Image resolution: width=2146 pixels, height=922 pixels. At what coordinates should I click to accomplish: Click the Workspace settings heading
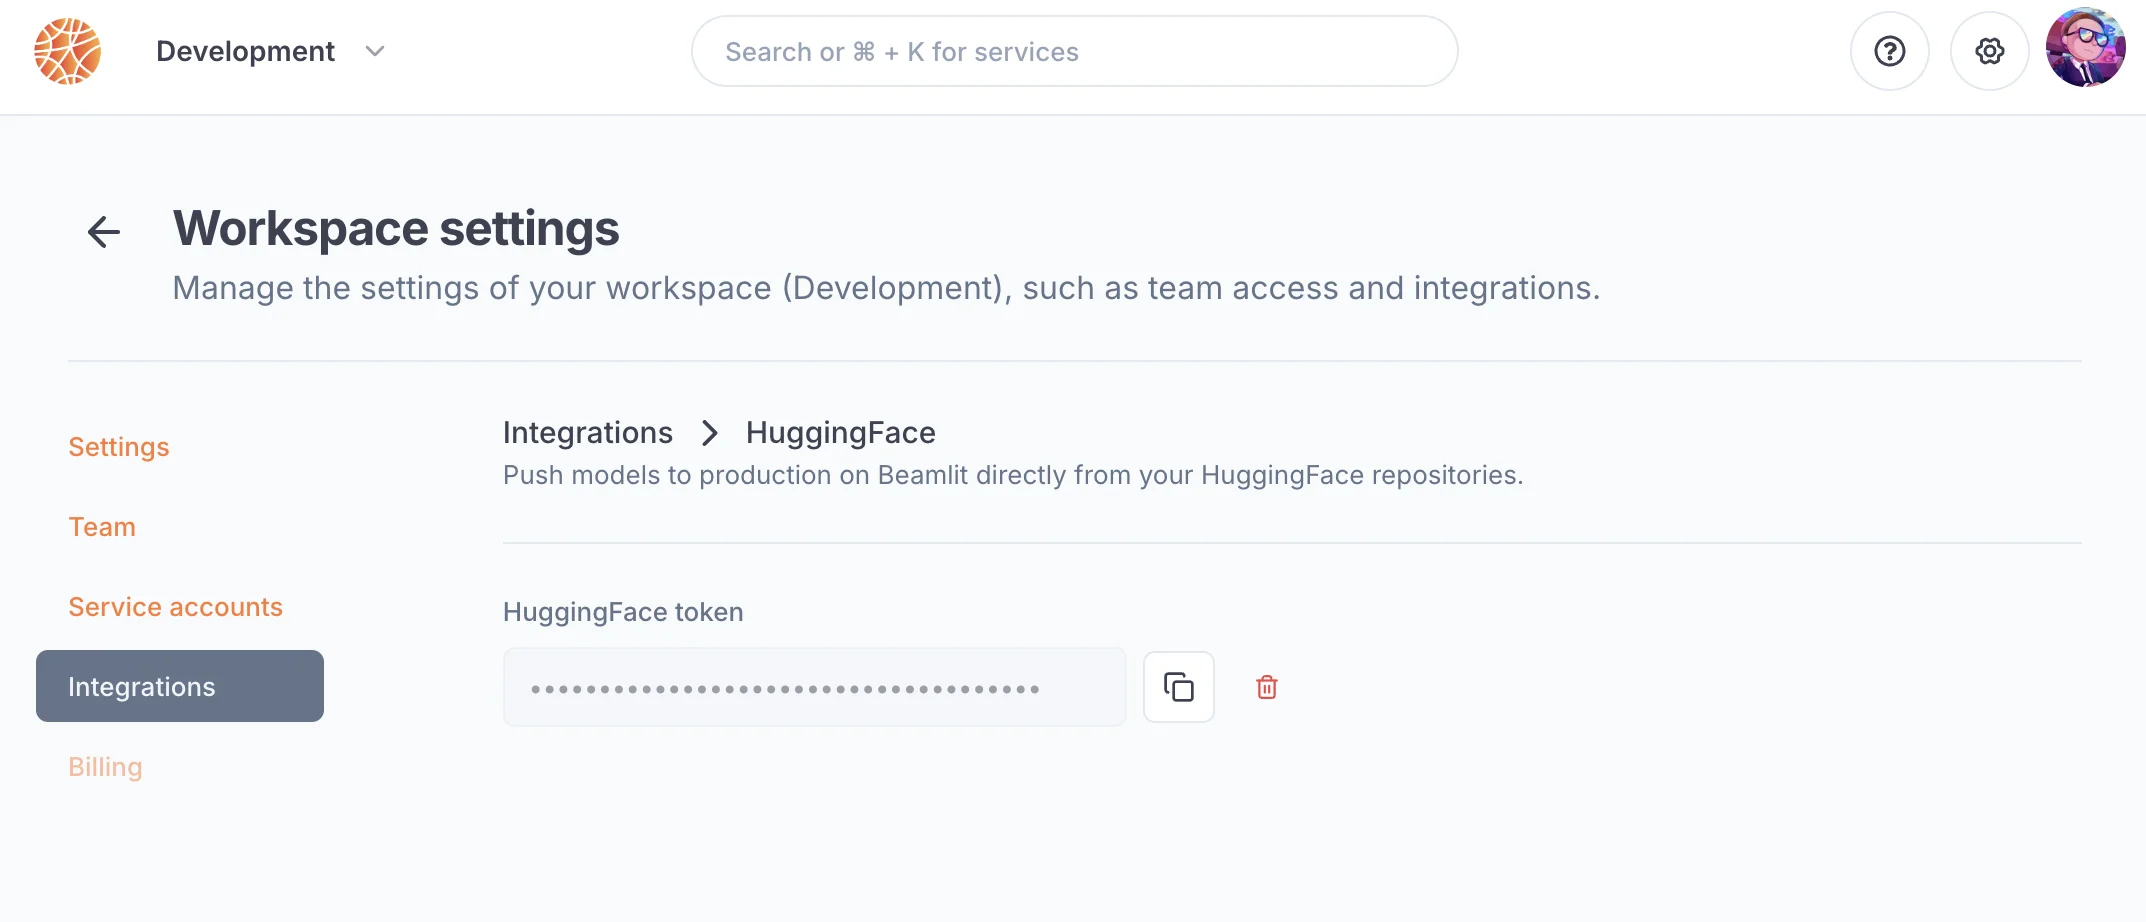(x=396, y=228)
